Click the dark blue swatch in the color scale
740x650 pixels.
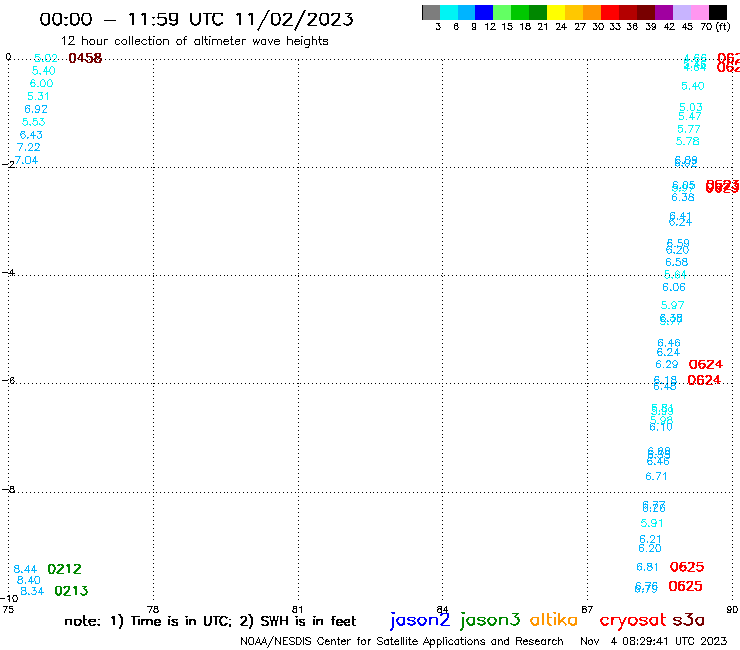click(484, 13)
